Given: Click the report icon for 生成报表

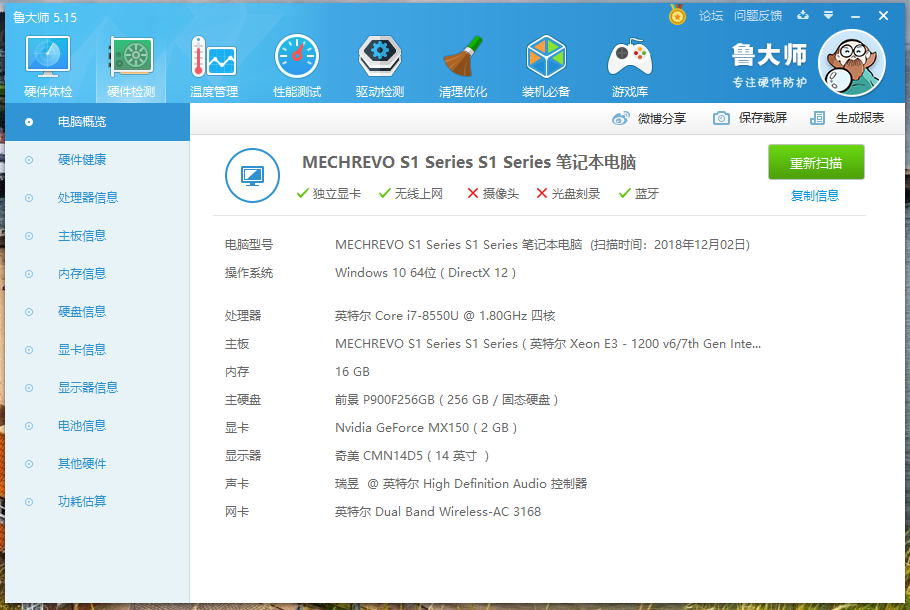Looking at the screenshot, I should pos(817,118).
